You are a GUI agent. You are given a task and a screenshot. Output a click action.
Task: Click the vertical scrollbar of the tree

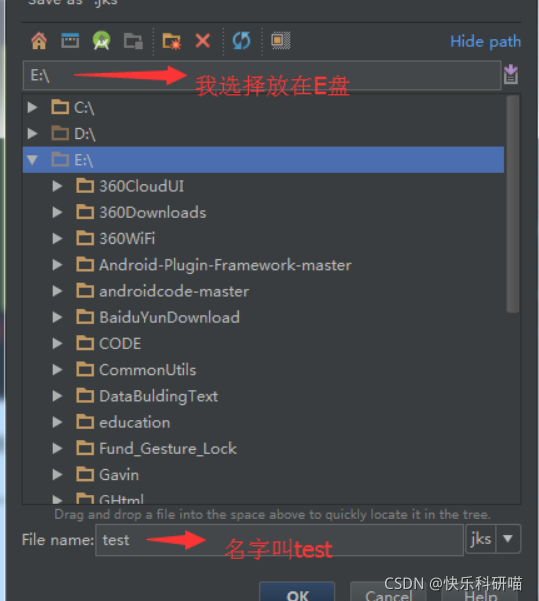[x=513, y=205]
